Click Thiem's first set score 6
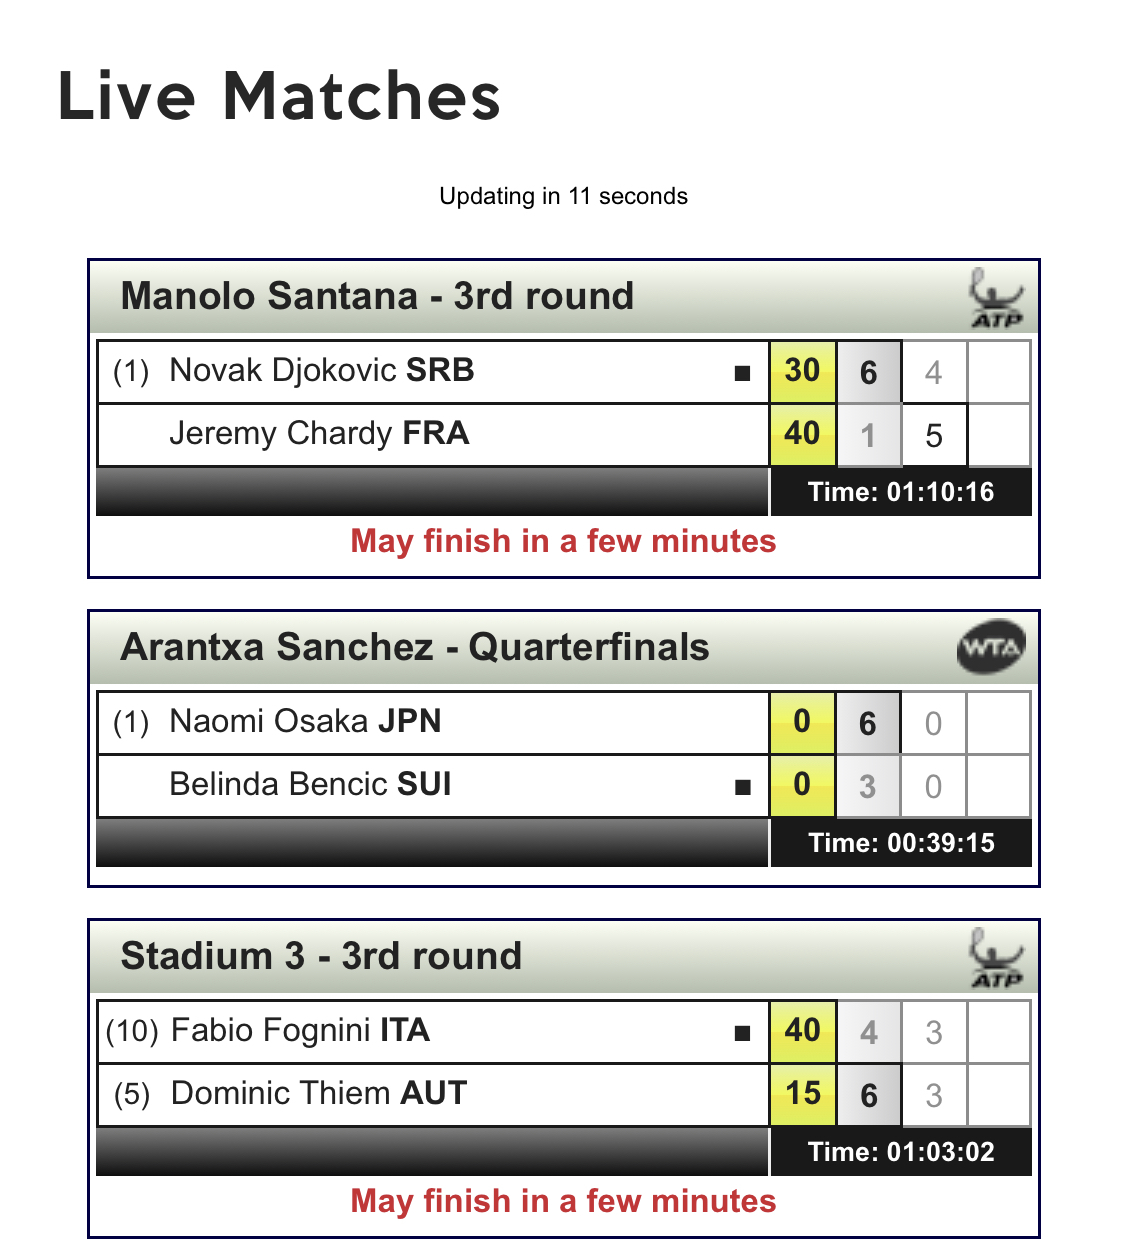The height and width of the screenshot is (1255, 1125). click(868, 1096)
